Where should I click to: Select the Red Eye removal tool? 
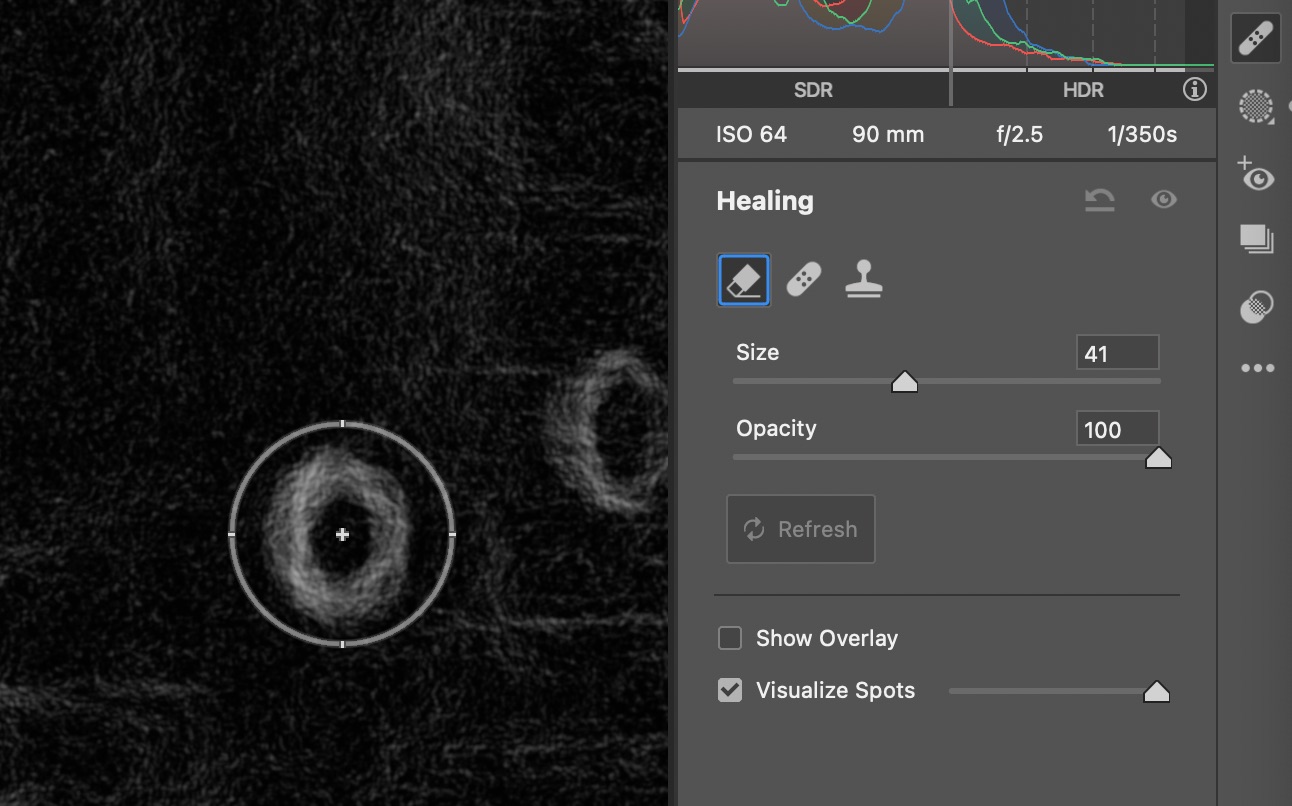(x=1255, y=174)
